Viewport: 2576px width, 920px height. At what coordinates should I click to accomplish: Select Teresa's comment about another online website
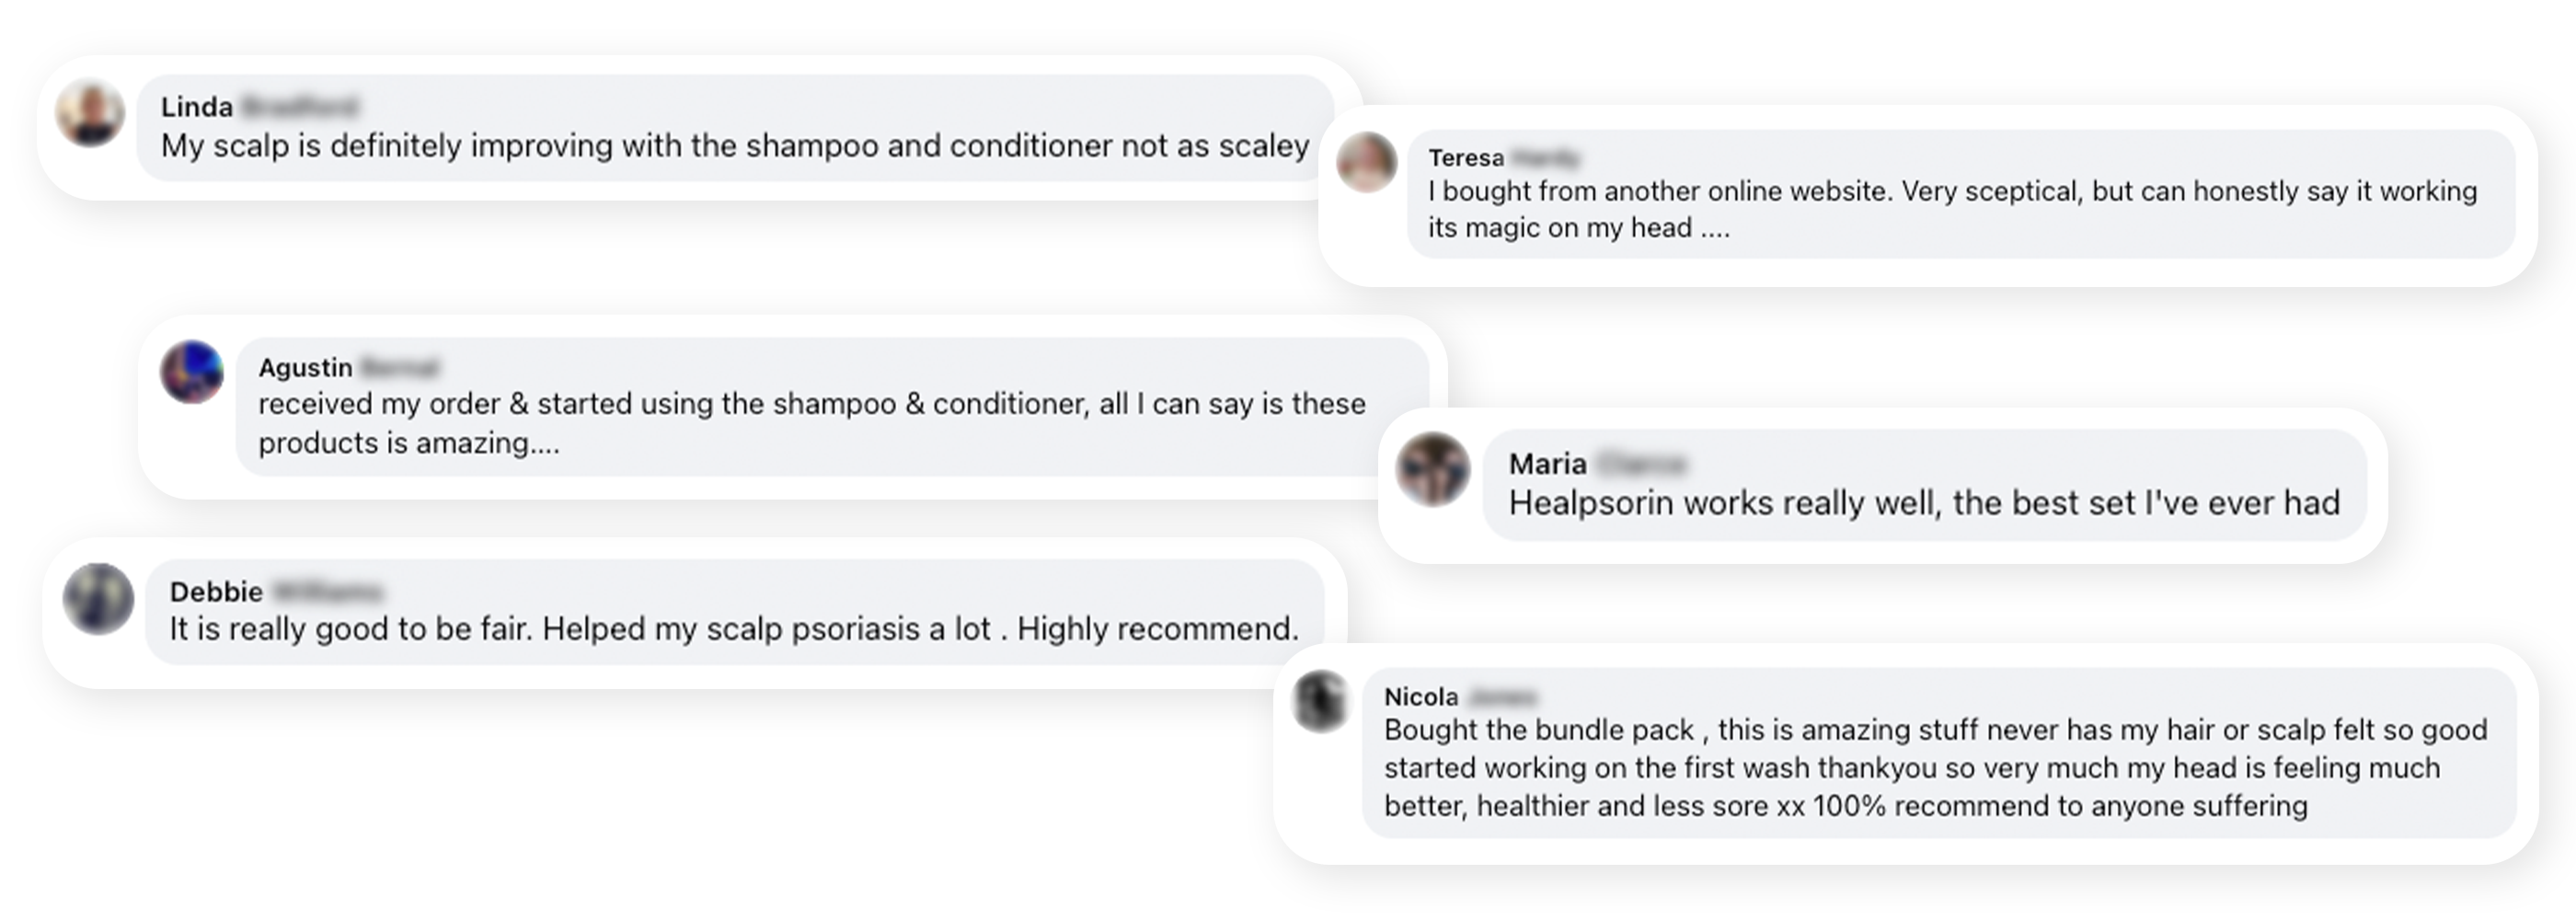tap(1951, 191)
